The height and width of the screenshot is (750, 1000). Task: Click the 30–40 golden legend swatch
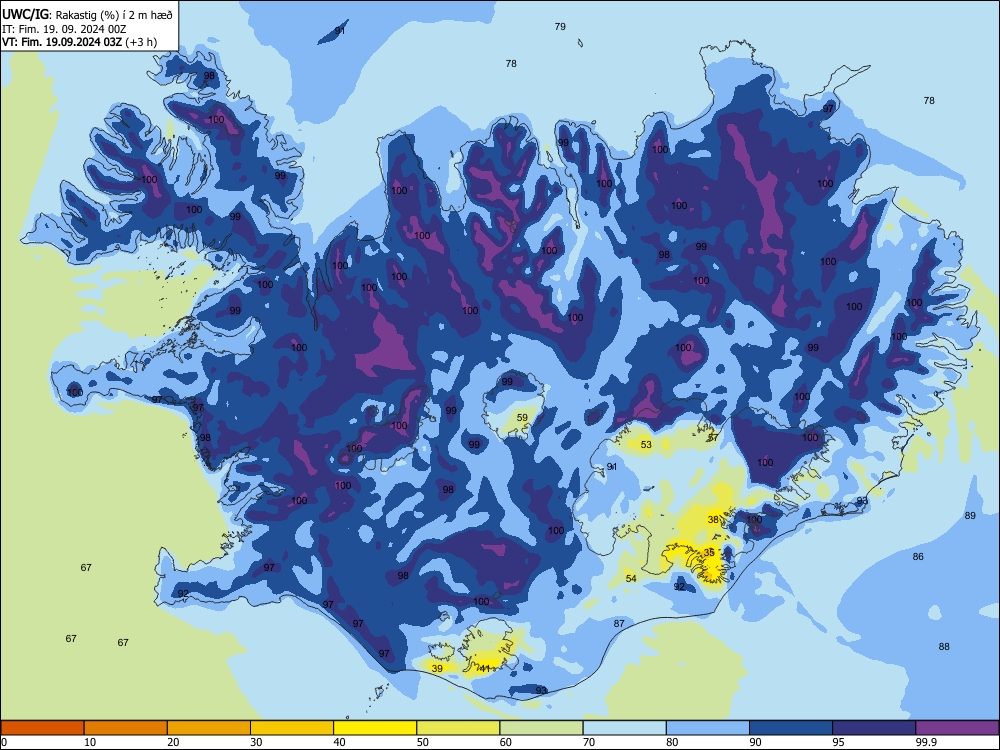[292, 728]
